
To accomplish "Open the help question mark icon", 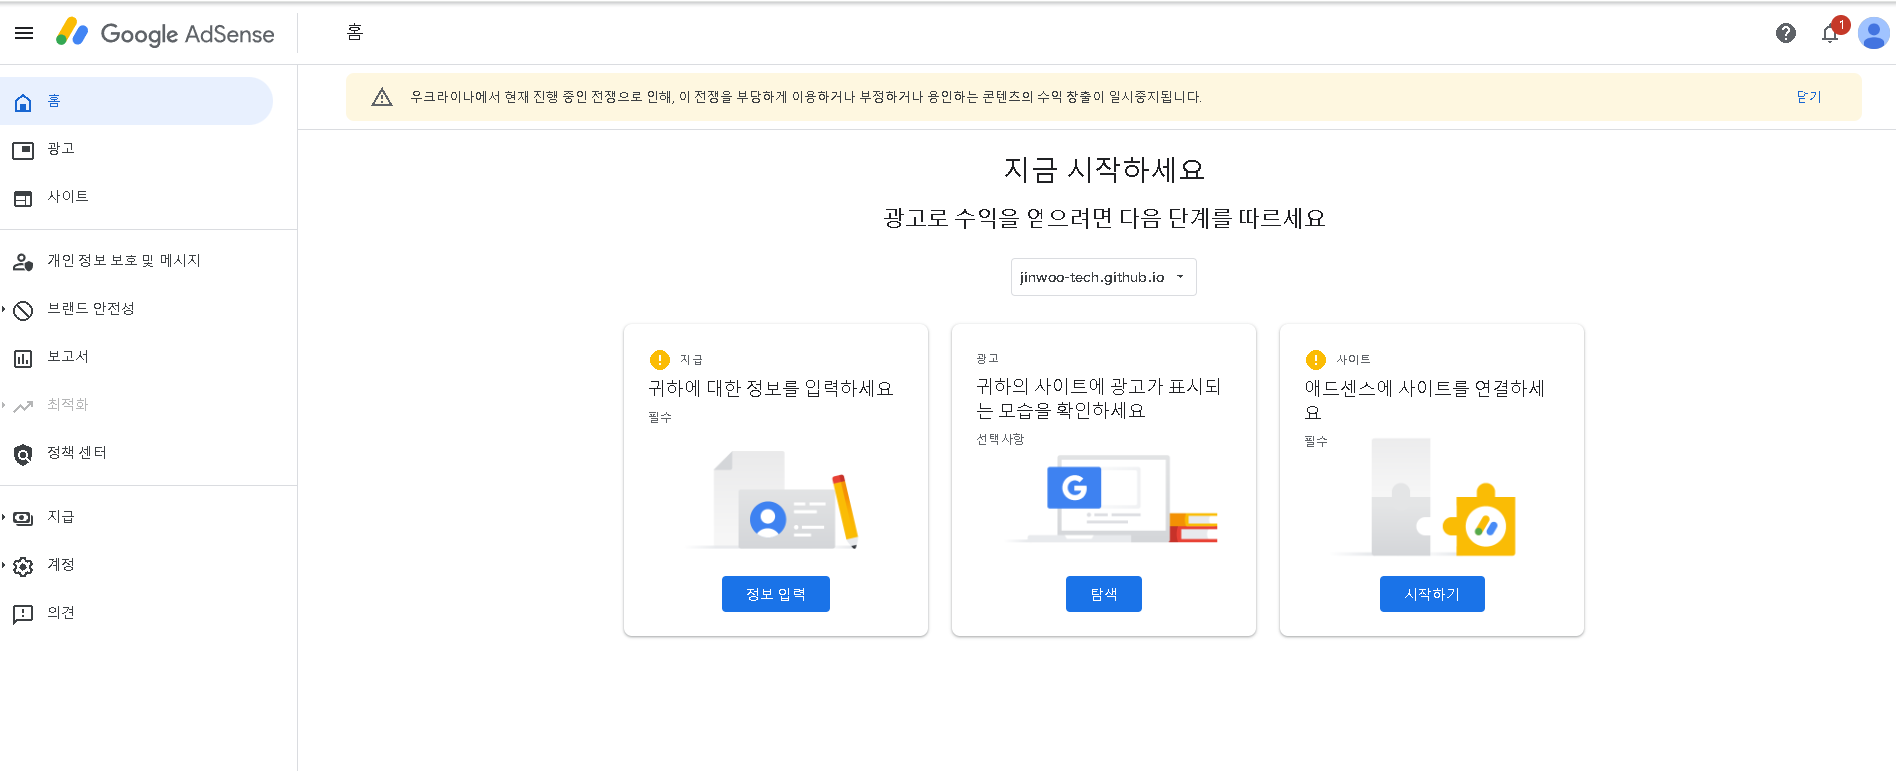I will pos(1786,33).
